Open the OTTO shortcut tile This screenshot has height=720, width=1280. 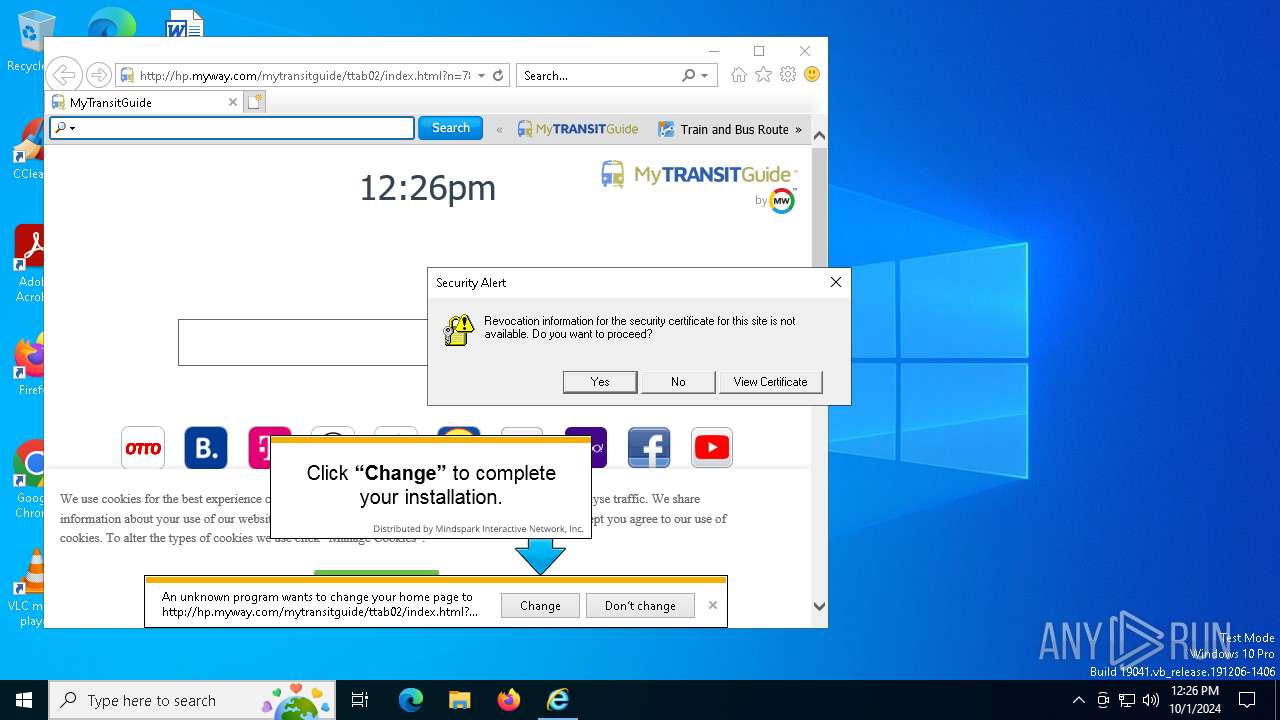143,448
